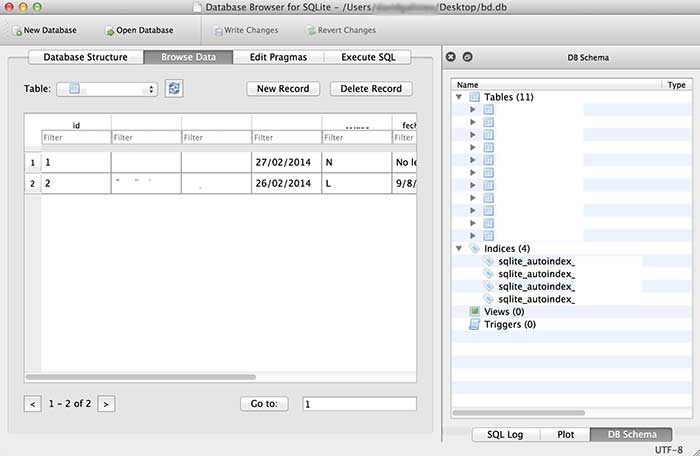This screenshot has width=700, height=456.
Task: Select the last sqlite_autoindex_ entry
Action: (x=537, y=299)
